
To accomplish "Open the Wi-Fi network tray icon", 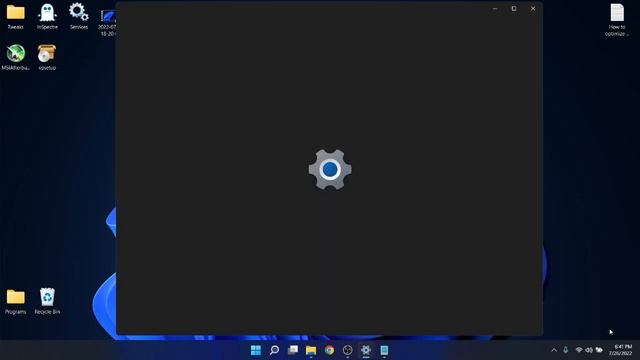I will [x=579, y=350].
